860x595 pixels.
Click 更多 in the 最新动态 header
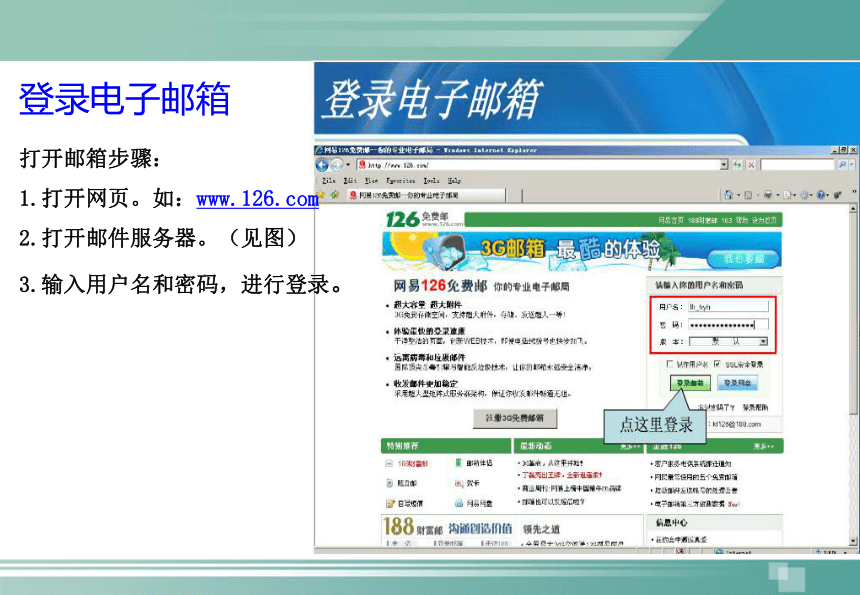coord(630,447)
